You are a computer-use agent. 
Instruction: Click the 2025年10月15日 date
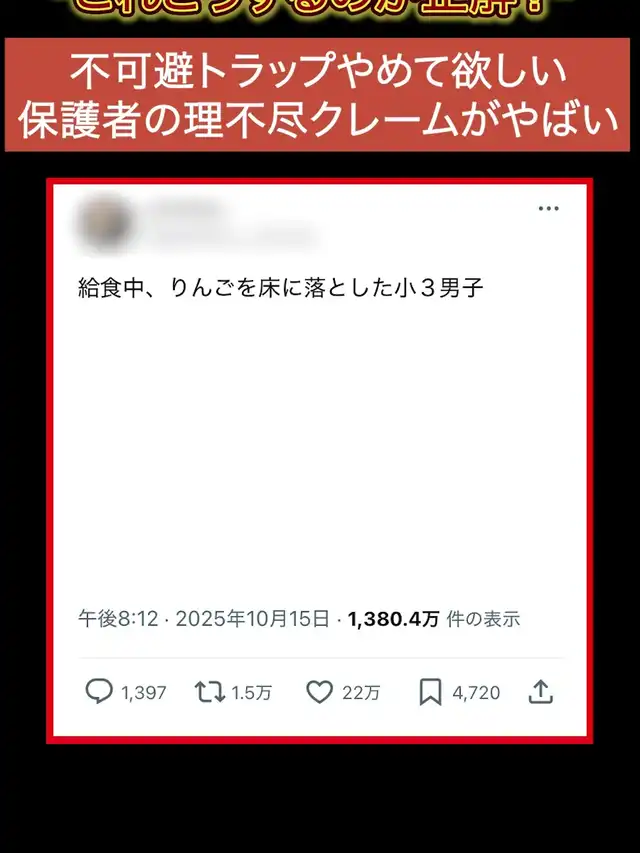[x=253, y=619]
